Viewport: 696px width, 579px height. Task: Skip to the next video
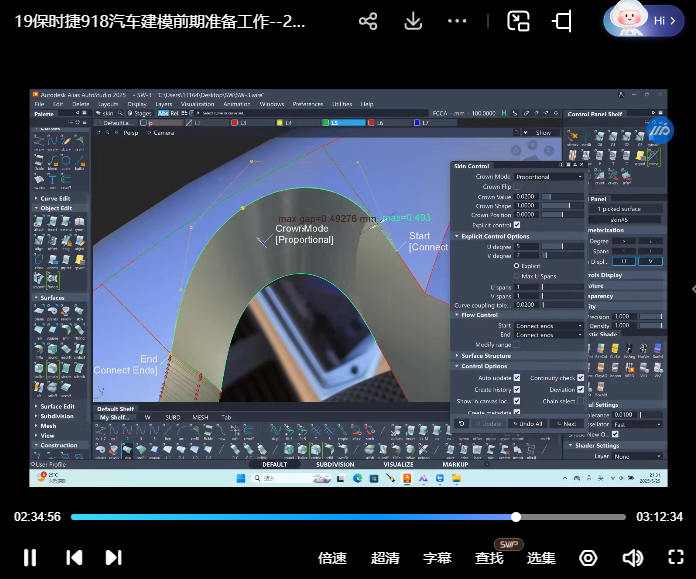tap(114, 558)
